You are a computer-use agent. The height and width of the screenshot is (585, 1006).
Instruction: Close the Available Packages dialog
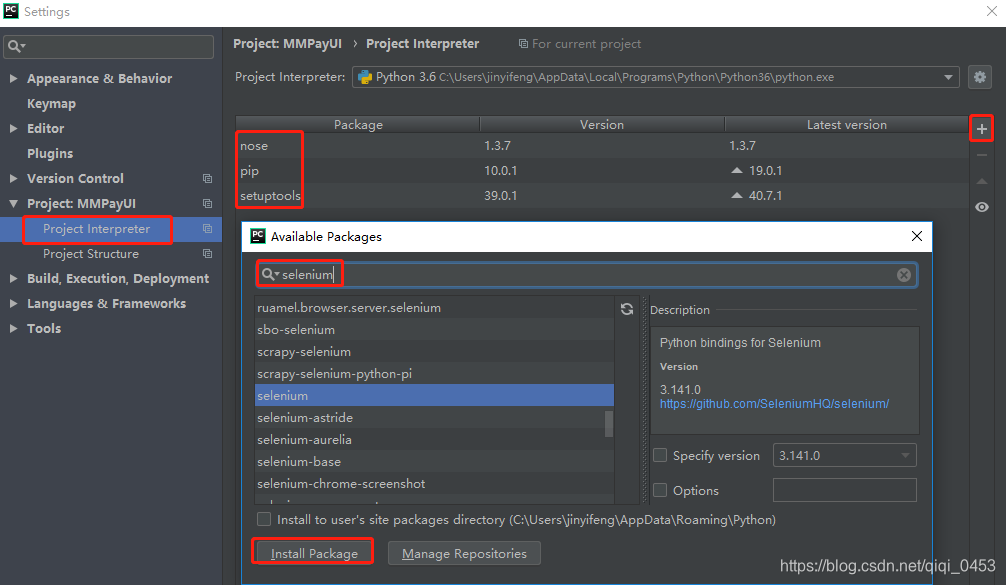[917, 236]
